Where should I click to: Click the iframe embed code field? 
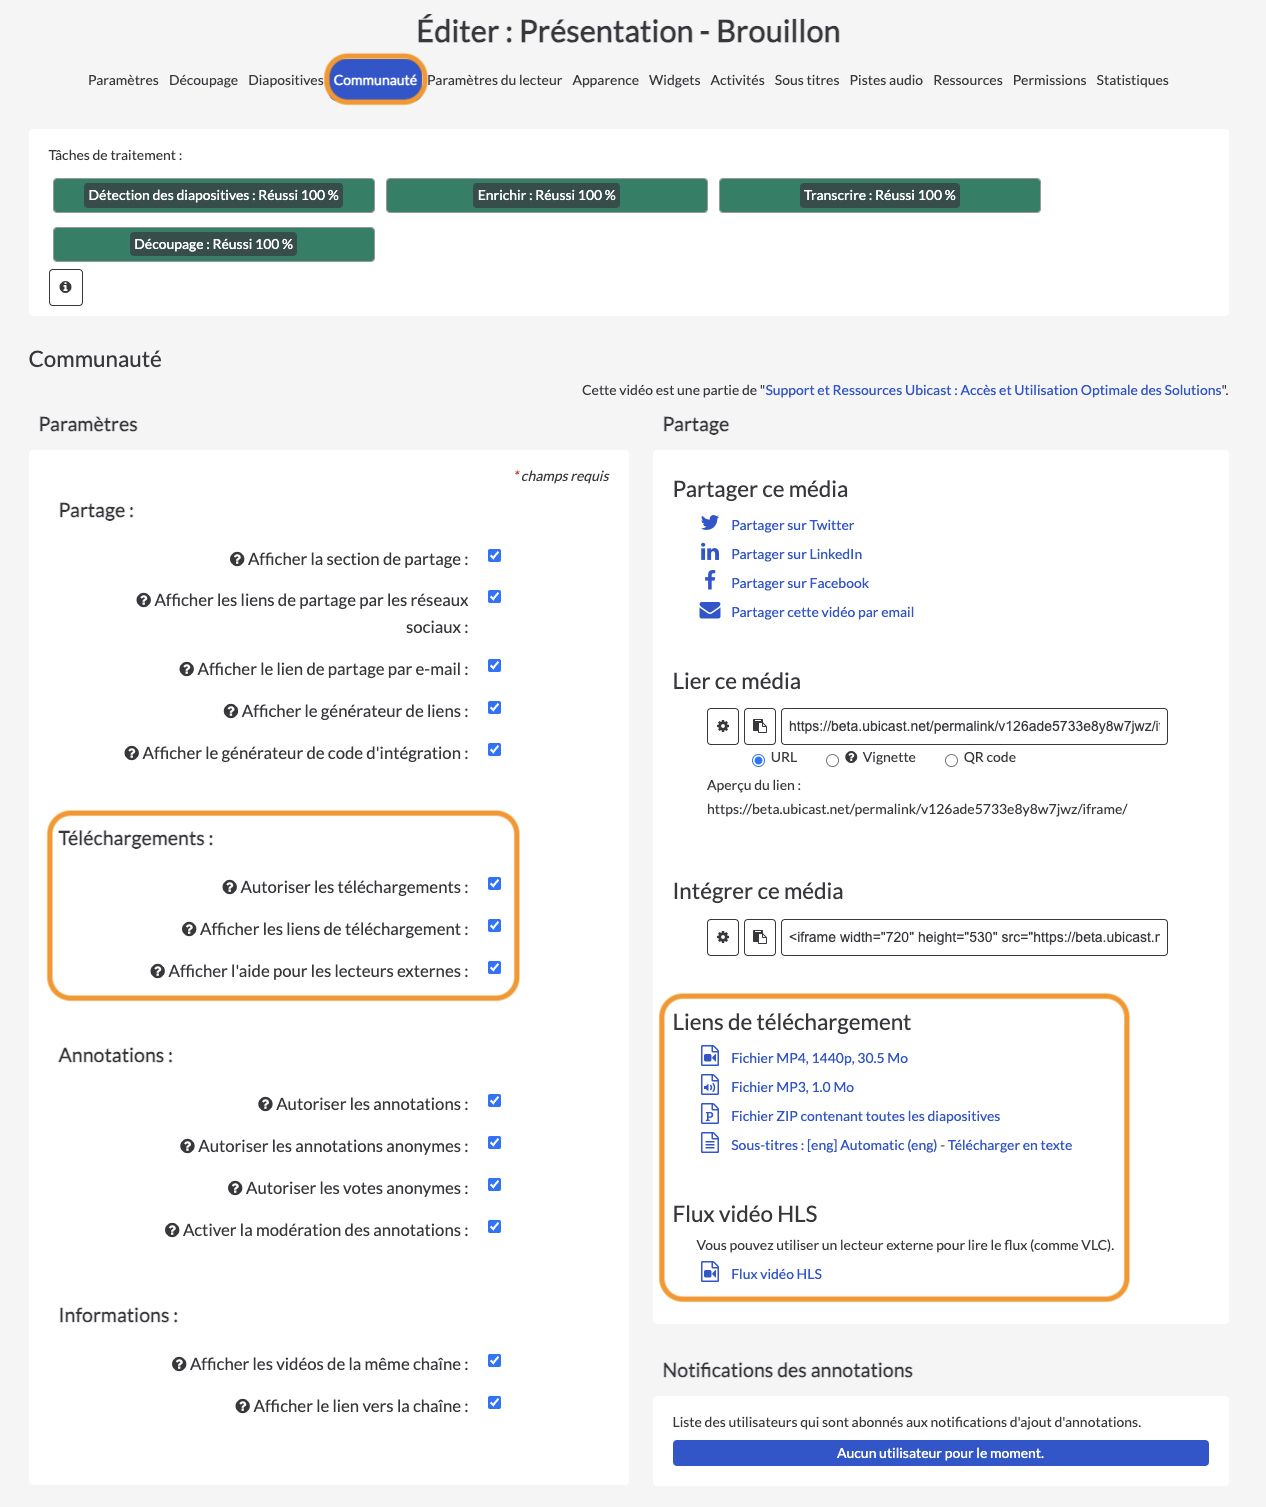pos(974,937)
